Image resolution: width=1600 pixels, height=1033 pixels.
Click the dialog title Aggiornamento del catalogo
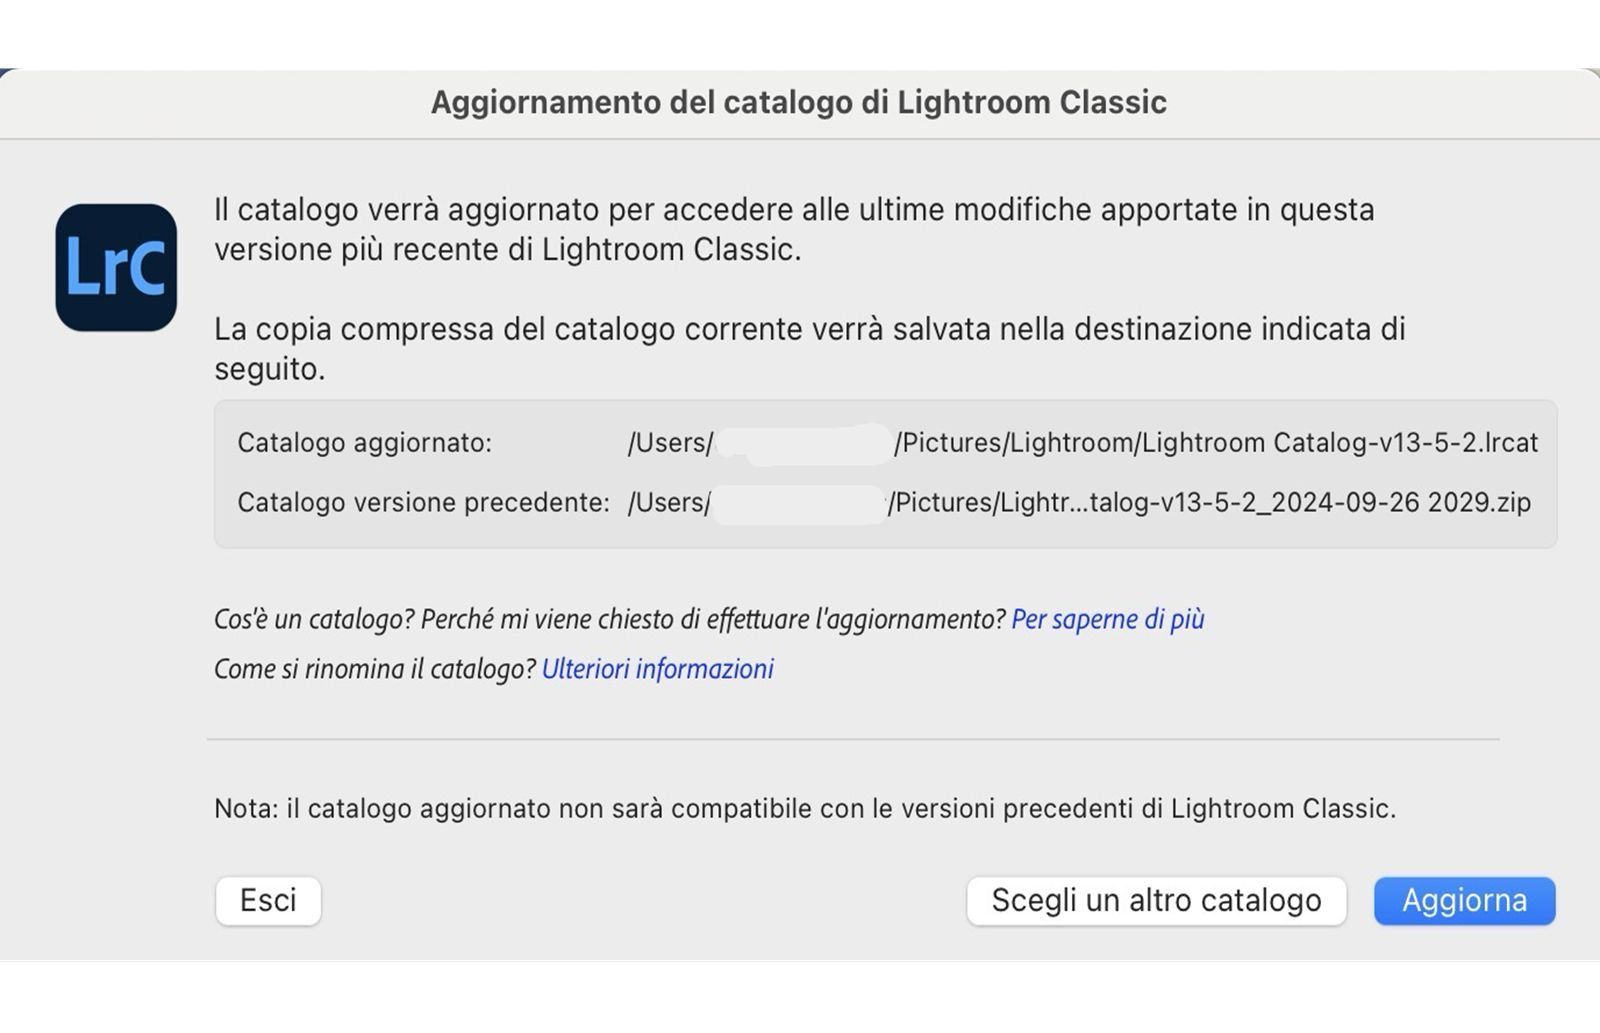[799, 101]
